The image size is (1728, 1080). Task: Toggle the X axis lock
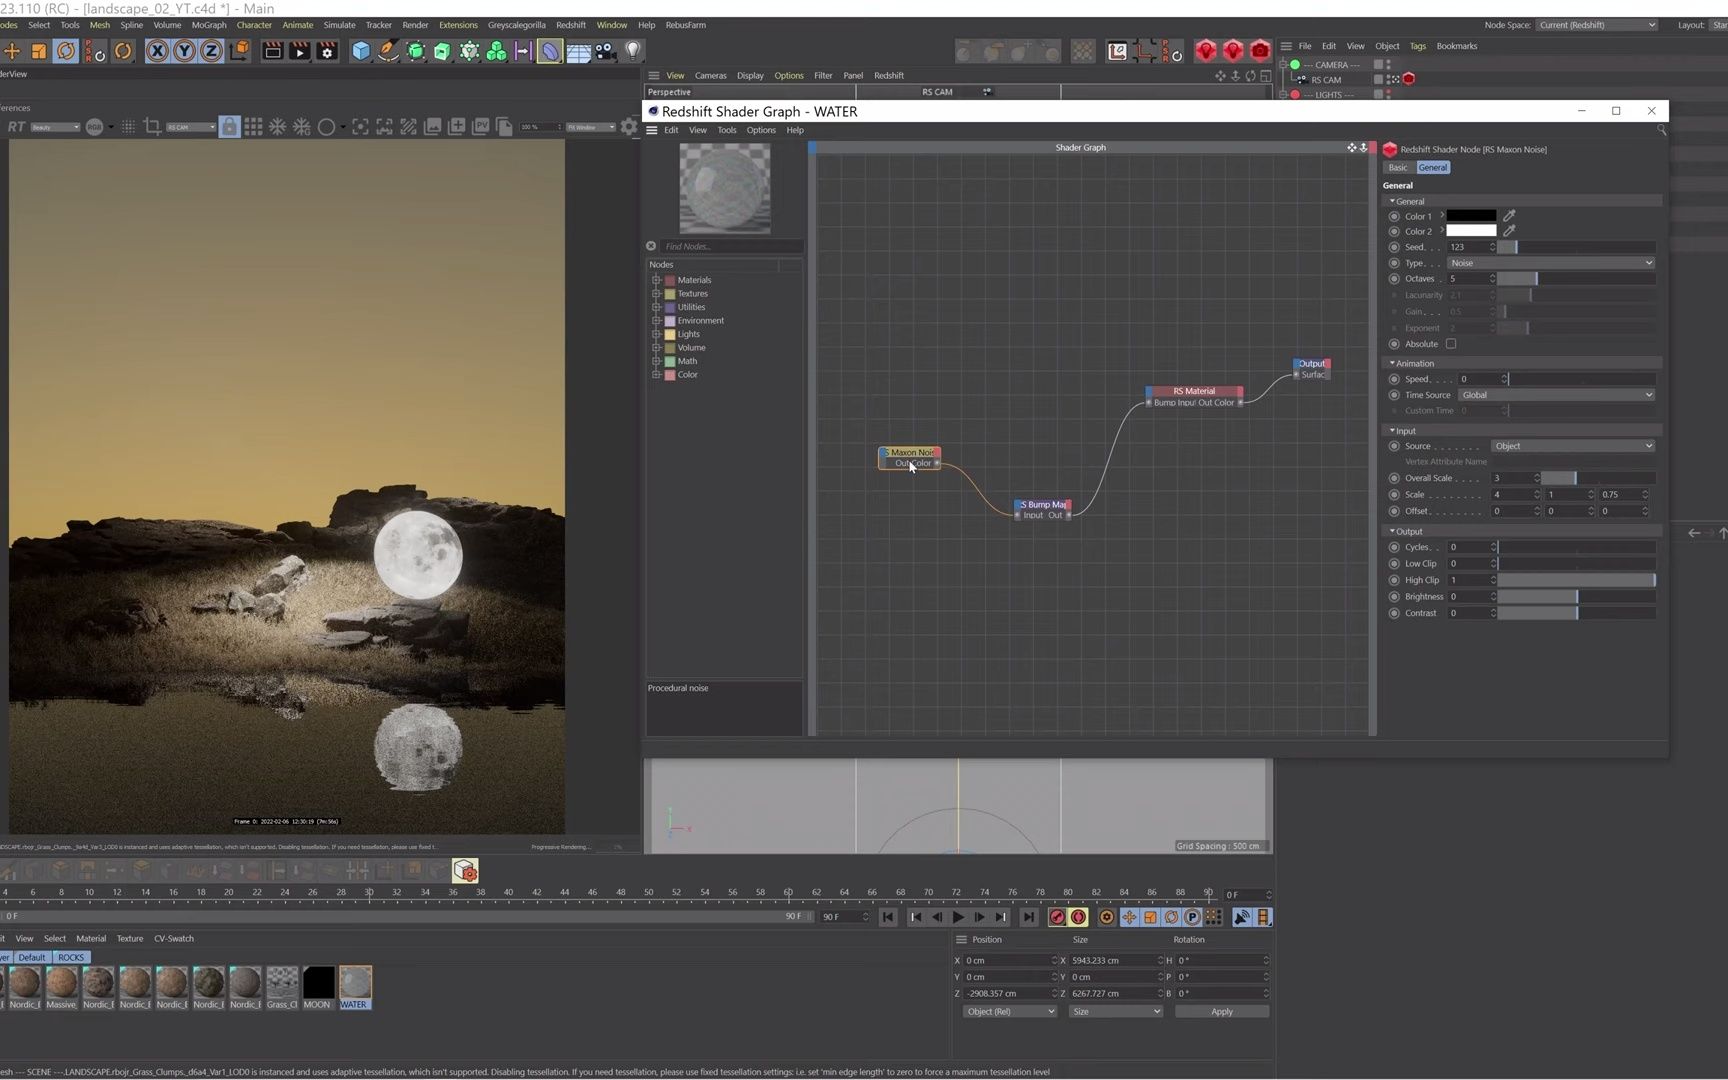click(x=157, y=51)
